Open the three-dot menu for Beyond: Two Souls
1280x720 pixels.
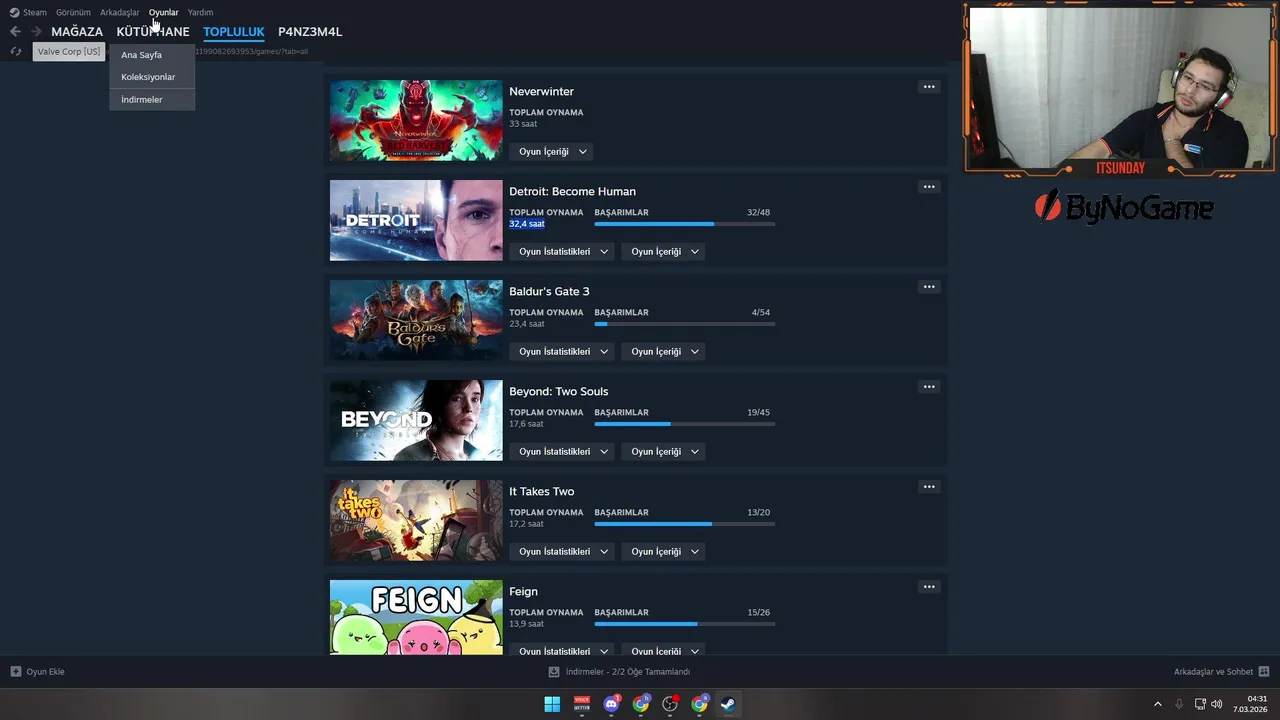coord(929,387)
